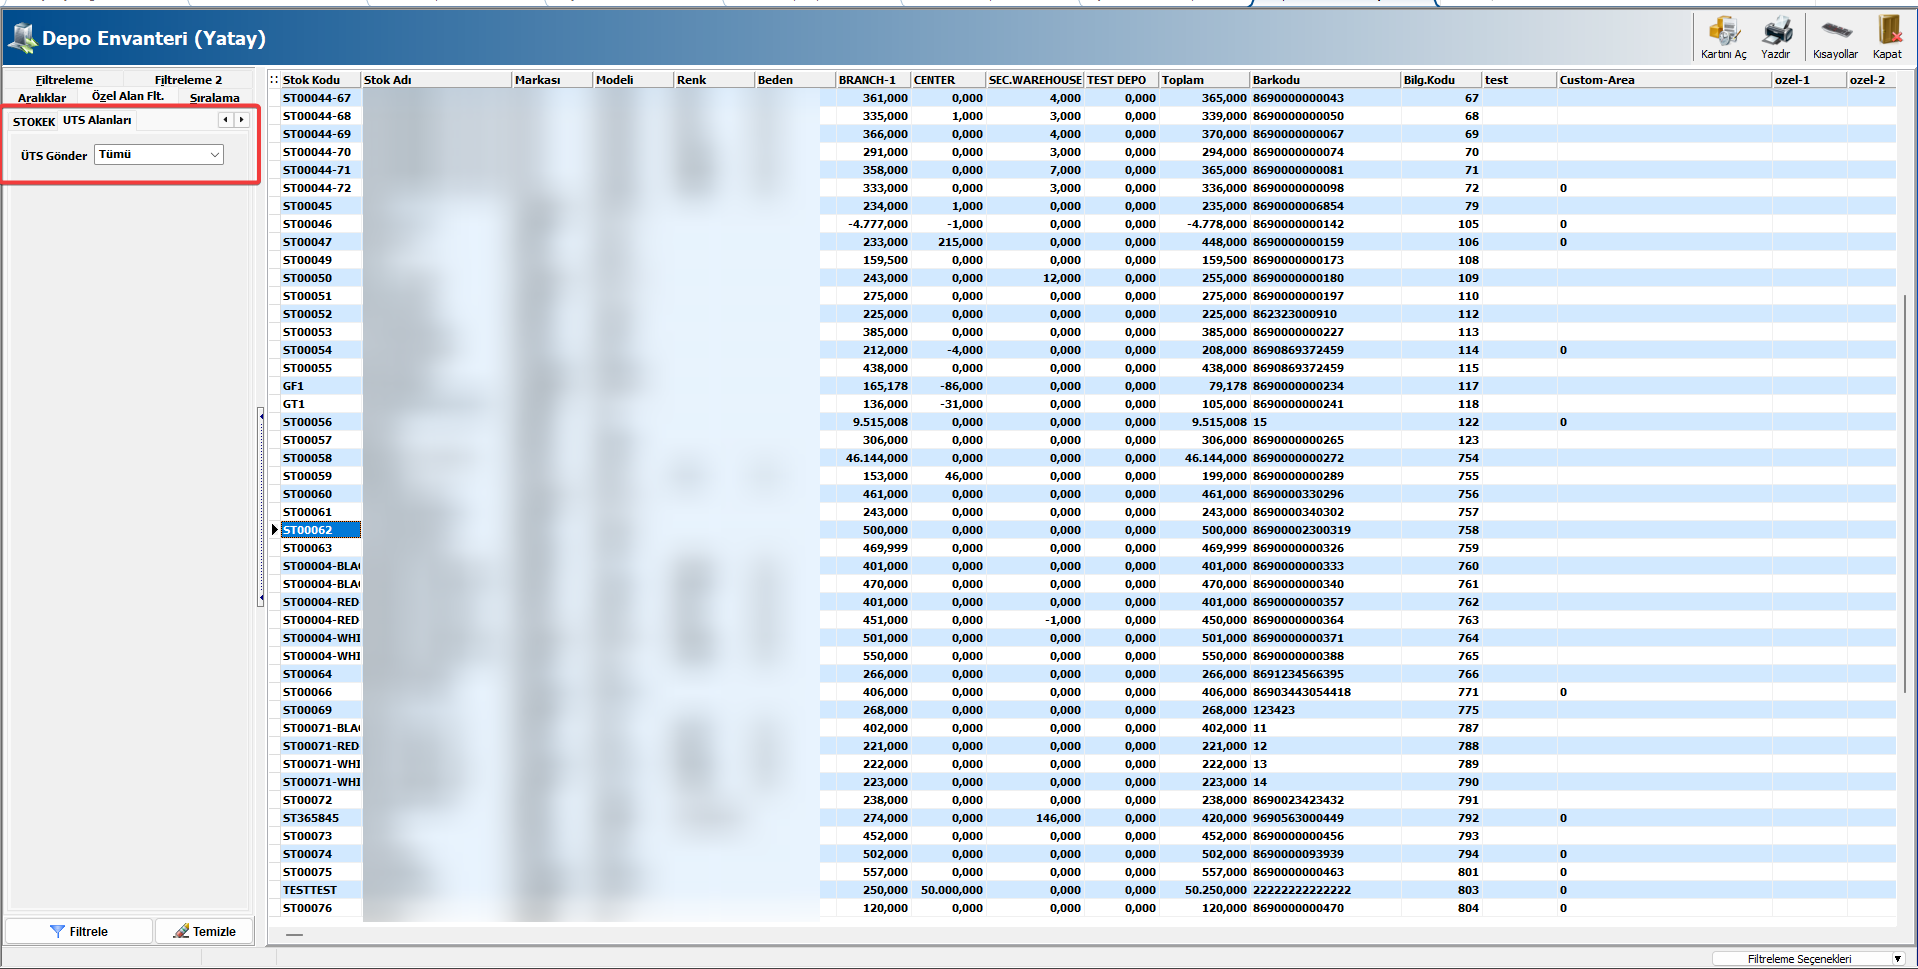Select the STOKEK tab
This screenshot has width=1918, height=969.
point(33,121)
